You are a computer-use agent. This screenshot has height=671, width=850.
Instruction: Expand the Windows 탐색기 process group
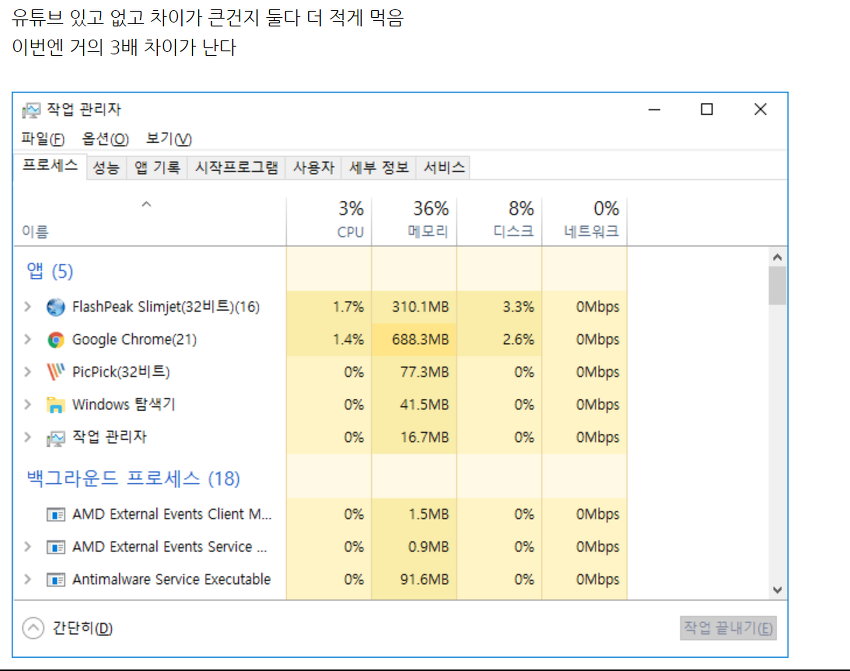pyautogui.click(x=28, y=404)
